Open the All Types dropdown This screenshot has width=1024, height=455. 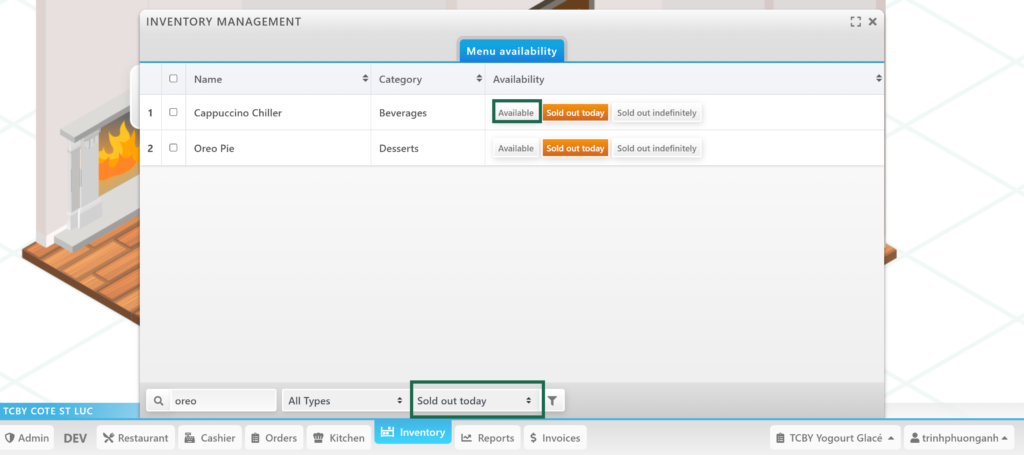[x=343, y=400]
